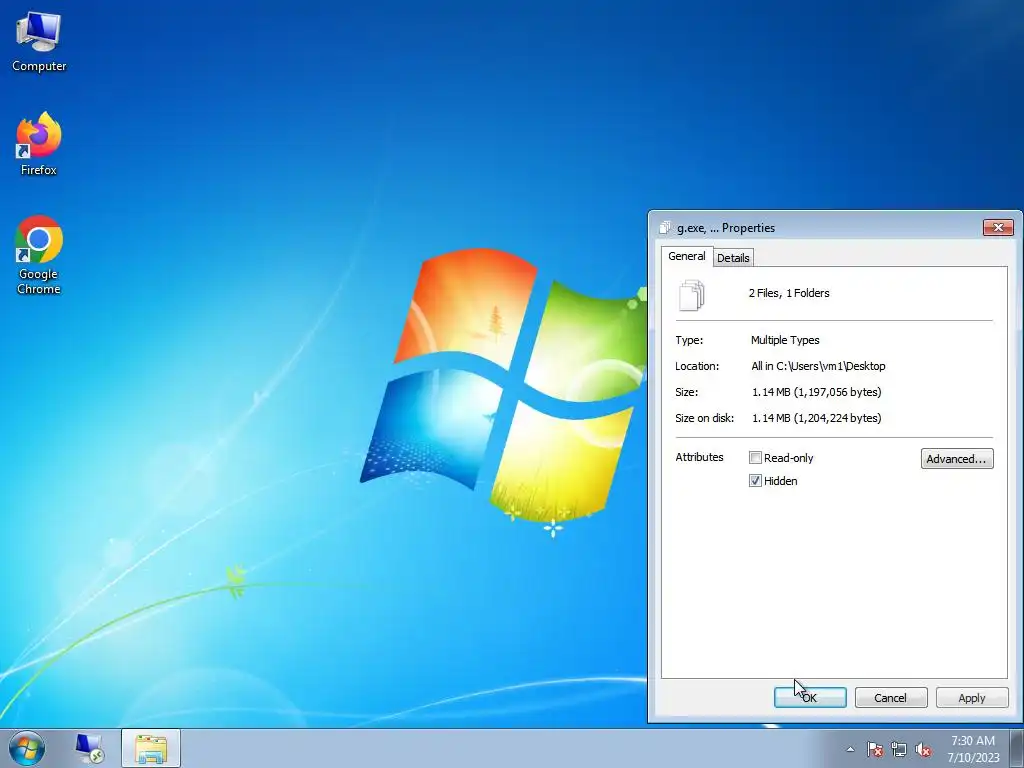Image resolution: width=1024 pixels, height=768 pixels.
Task: Click size '1.14 MB (1,197,056 bytes)'
Action: [816, 392]
